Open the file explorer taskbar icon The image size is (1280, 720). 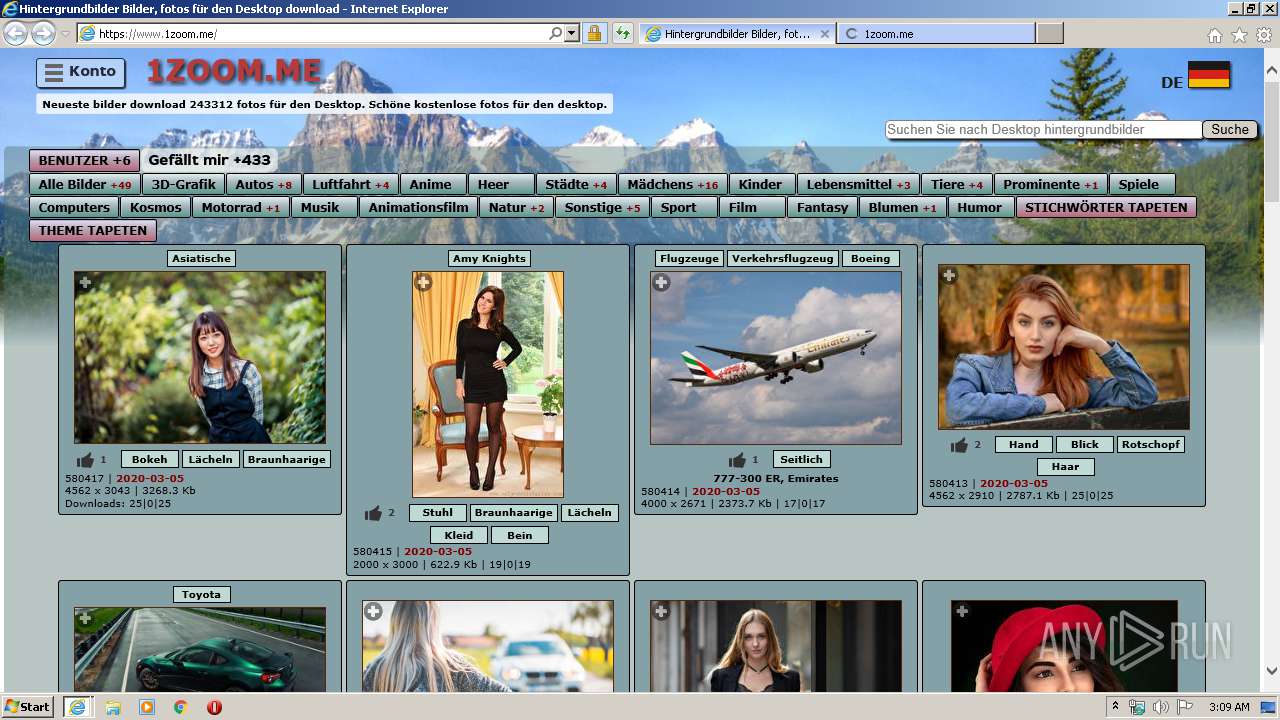[112, 707]
